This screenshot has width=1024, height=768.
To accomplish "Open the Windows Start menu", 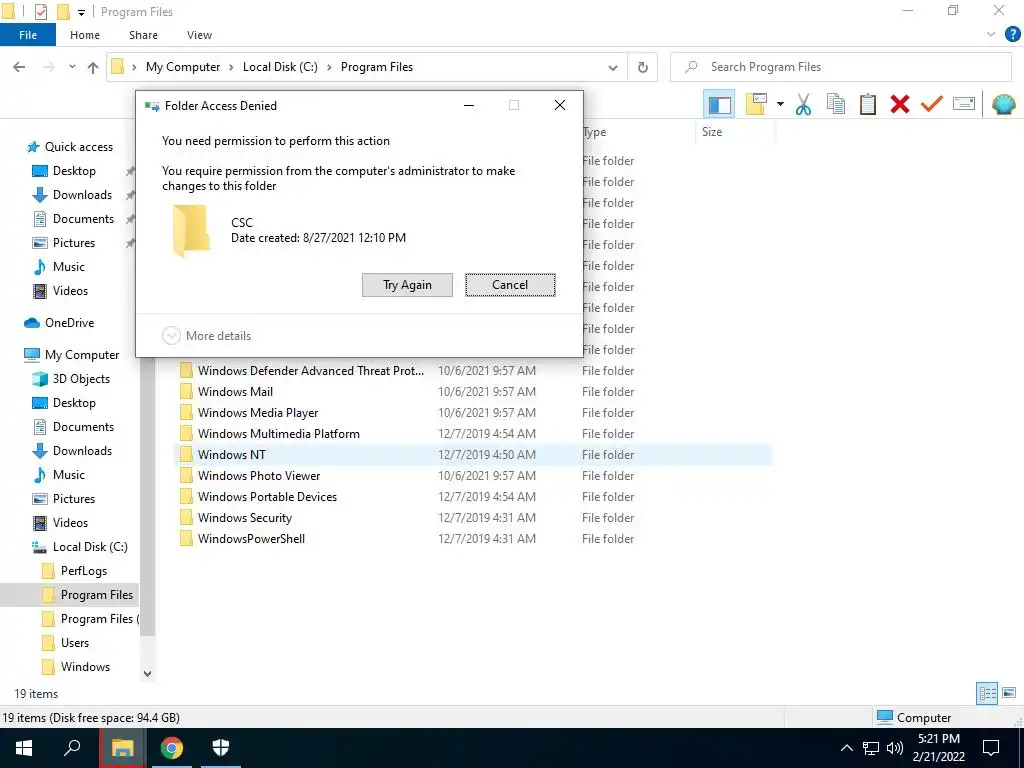I will click(x=24, y=748).
